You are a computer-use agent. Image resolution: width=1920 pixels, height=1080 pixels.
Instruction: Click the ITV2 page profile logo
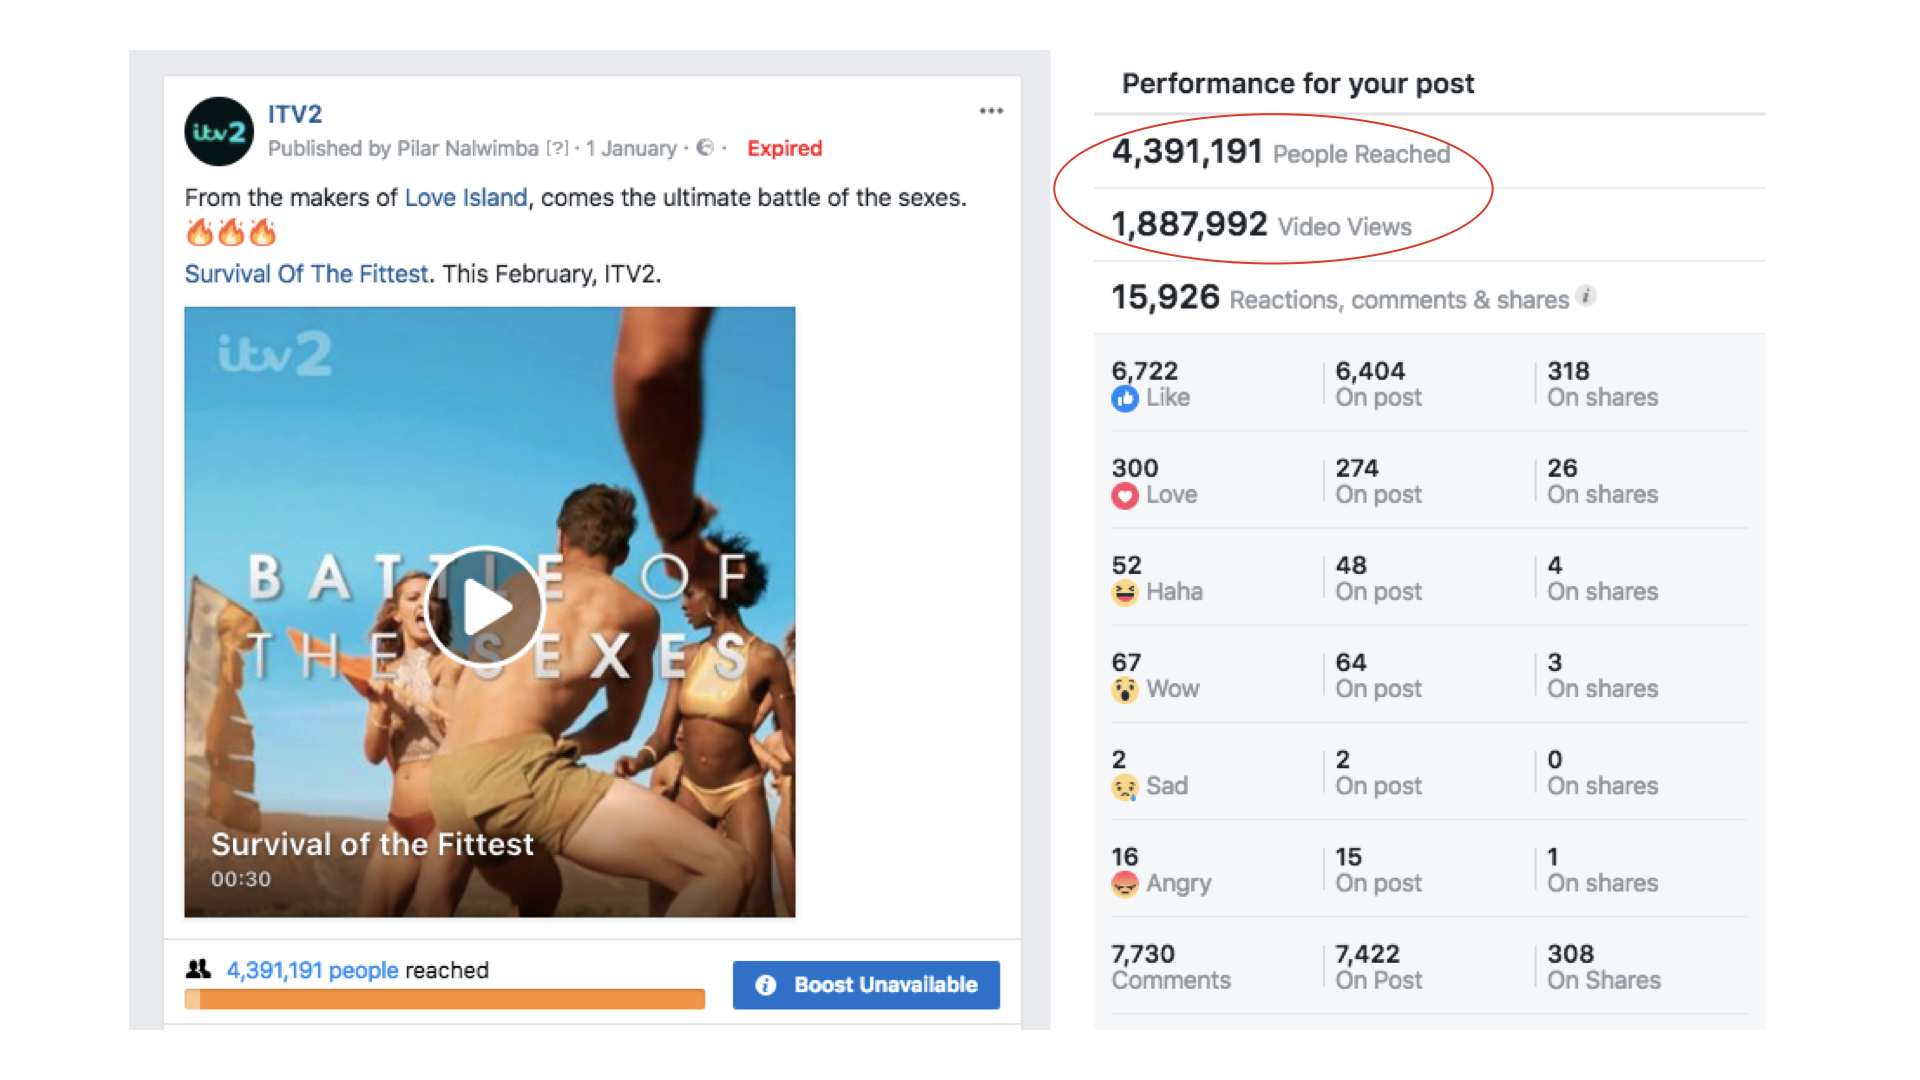coord(219,131)
